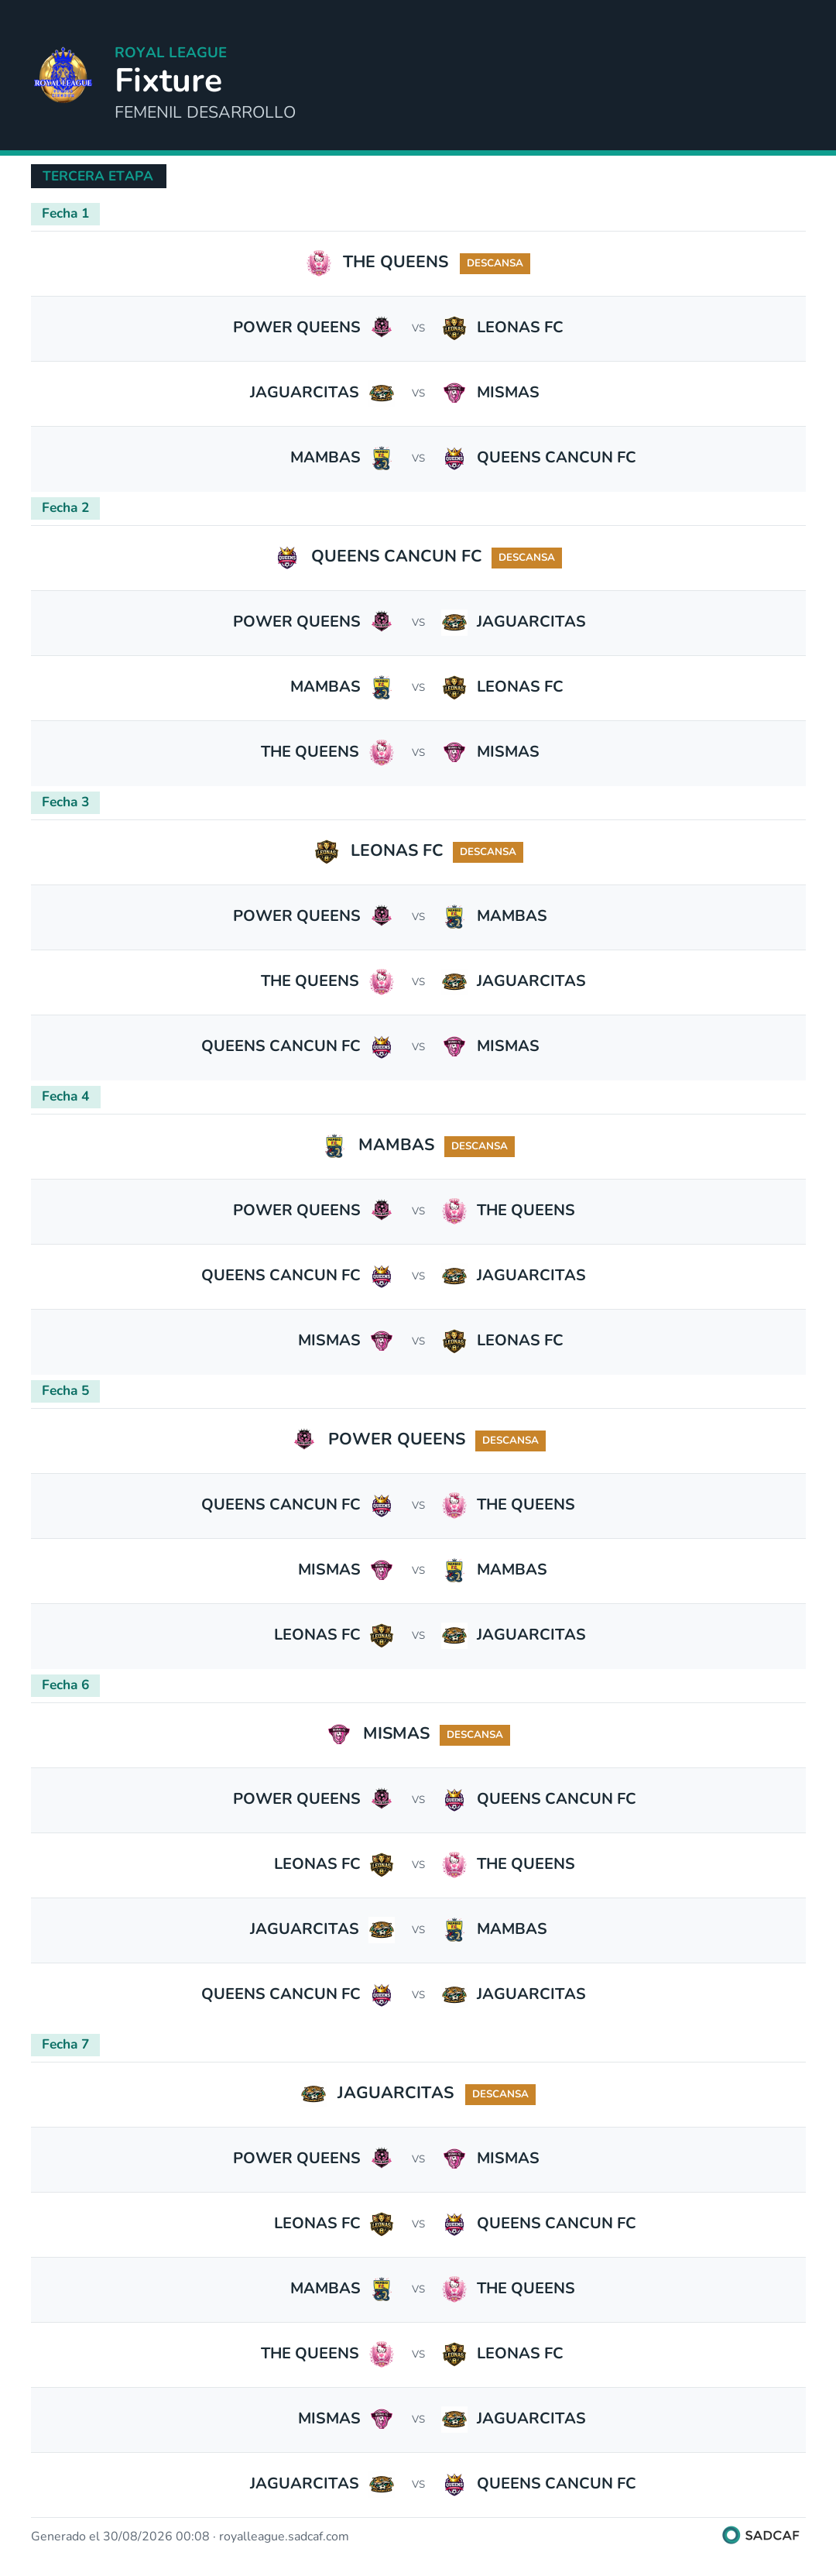Click Leonas FC badge in Fecha 3 descansa row
The width and height of the screenshot is (836, 2576).
(326, 852)
